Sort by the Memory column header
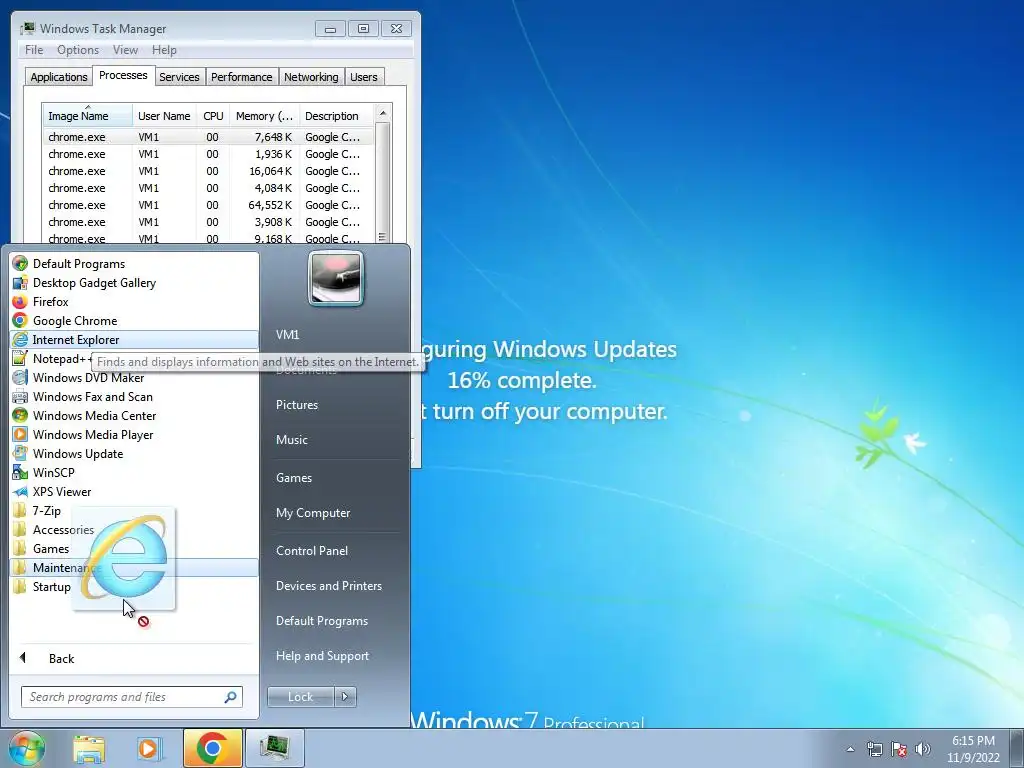 pyautogui.click(x=264, y=116)
